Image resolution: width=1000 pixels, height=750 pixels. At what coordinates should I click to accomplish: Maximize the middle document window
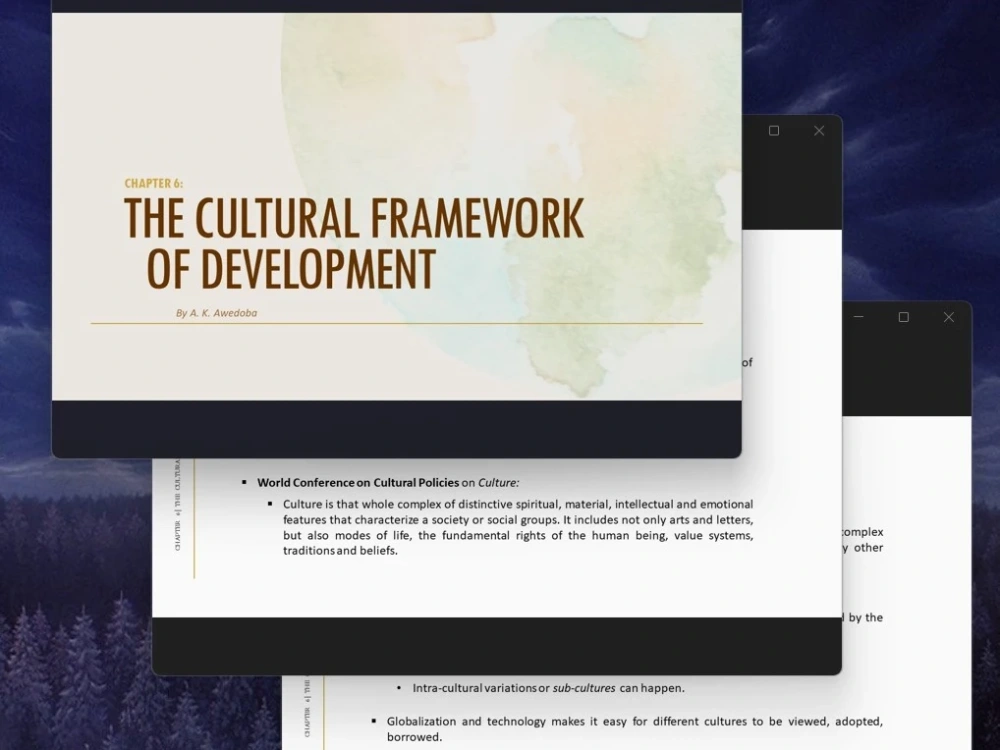point(774,131)
